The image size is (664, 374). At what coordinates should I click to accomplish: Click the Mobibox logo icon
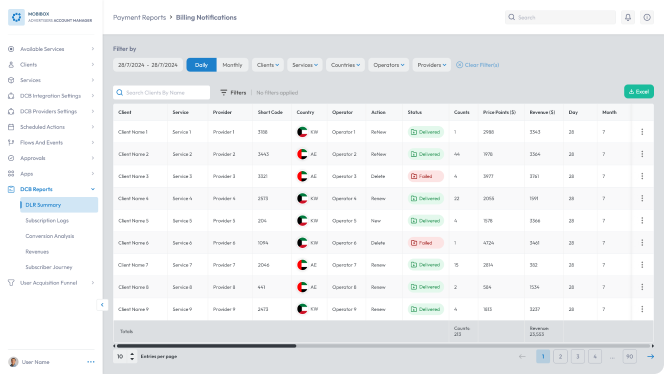pos(17,17)
